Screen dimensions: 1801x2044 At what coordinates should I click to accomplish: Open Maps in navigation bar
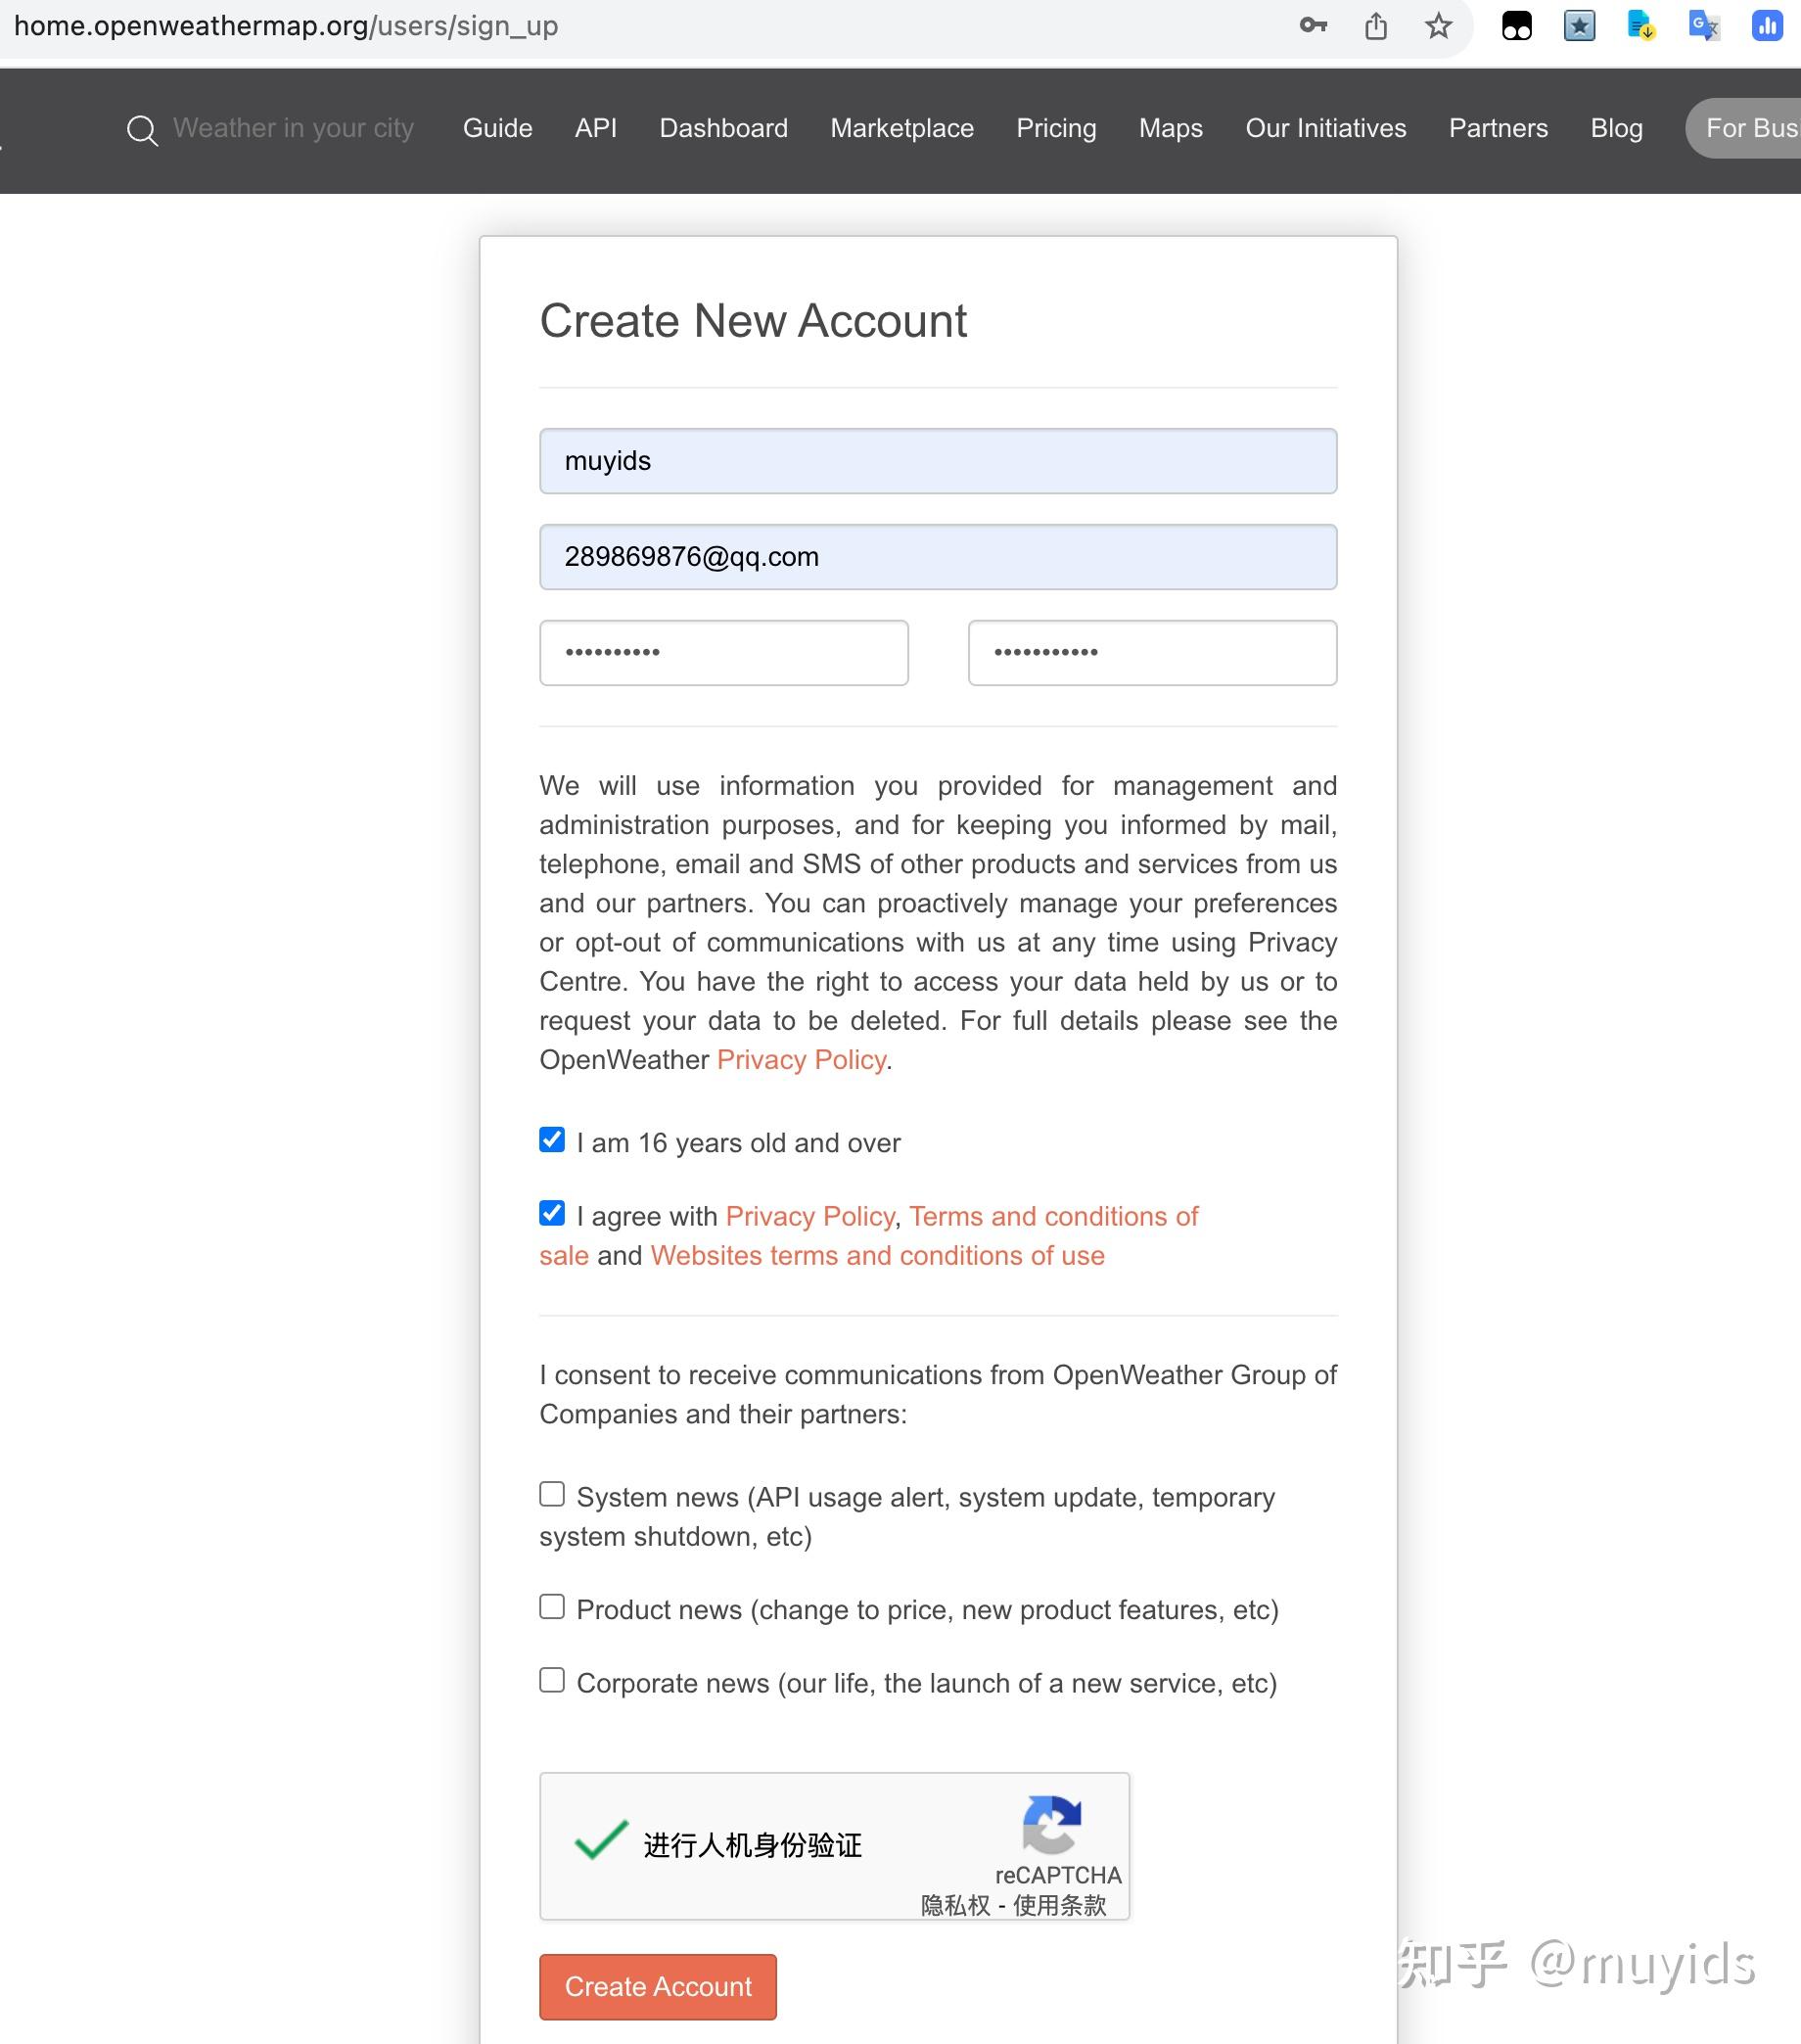pyautogui.click(x=1171, y=128)
